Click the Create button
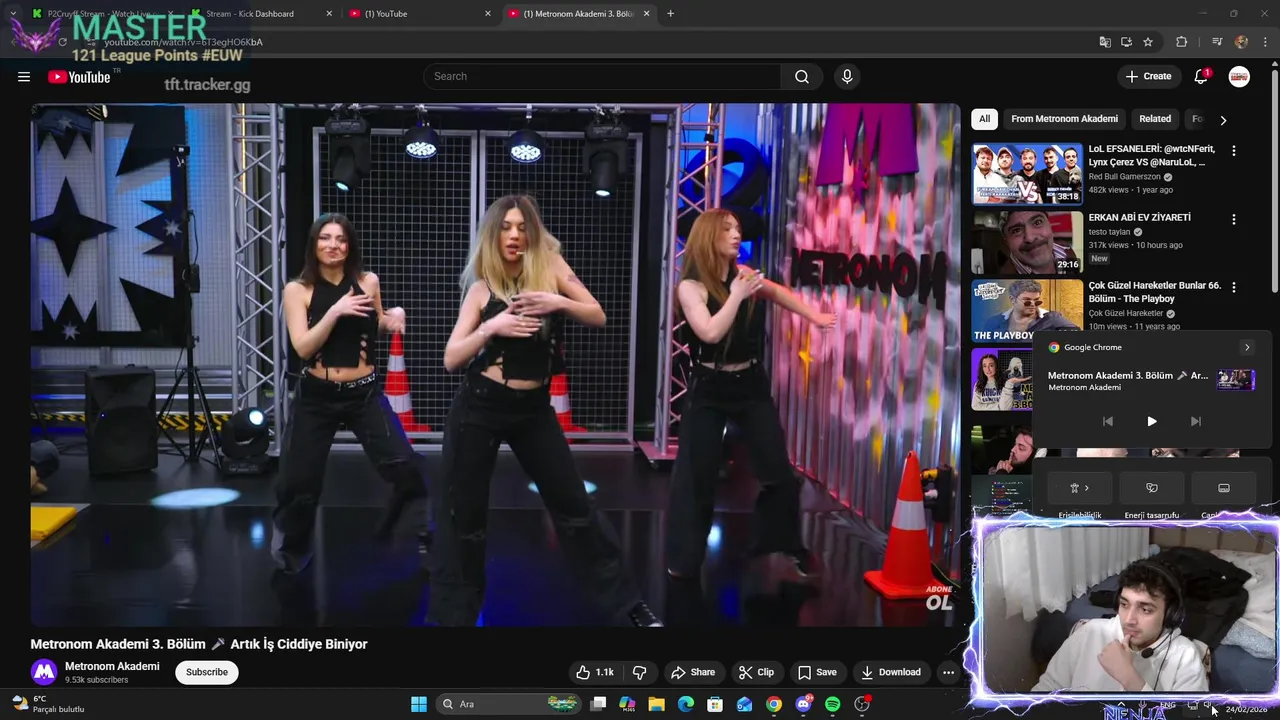Viewport: 1280px width, 720px height. [1148, 77]
